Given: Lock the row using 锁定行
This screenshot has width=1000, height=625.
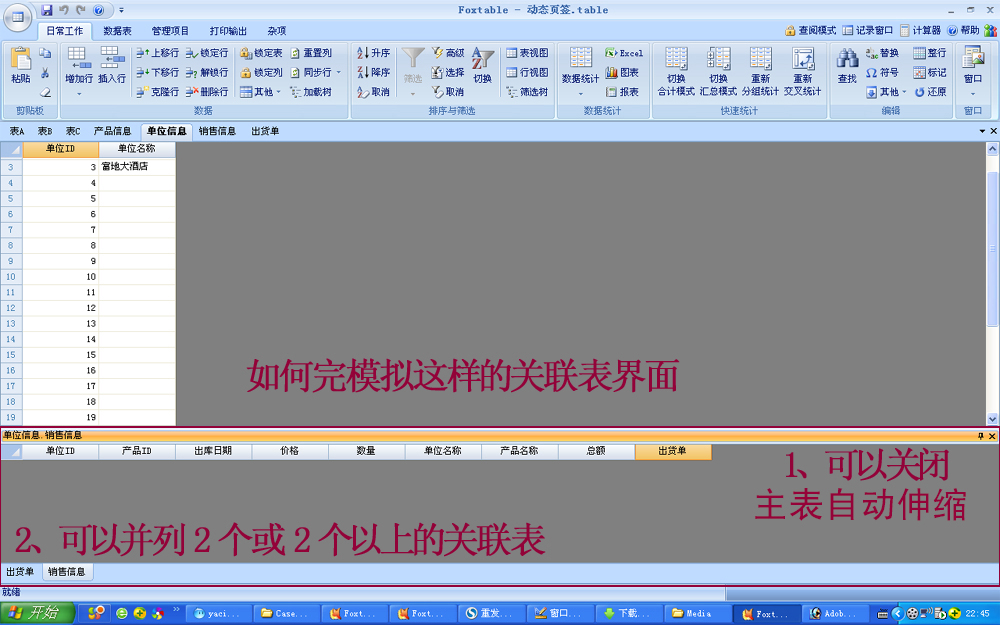Looking at the screenshot, I should point(207,53).
